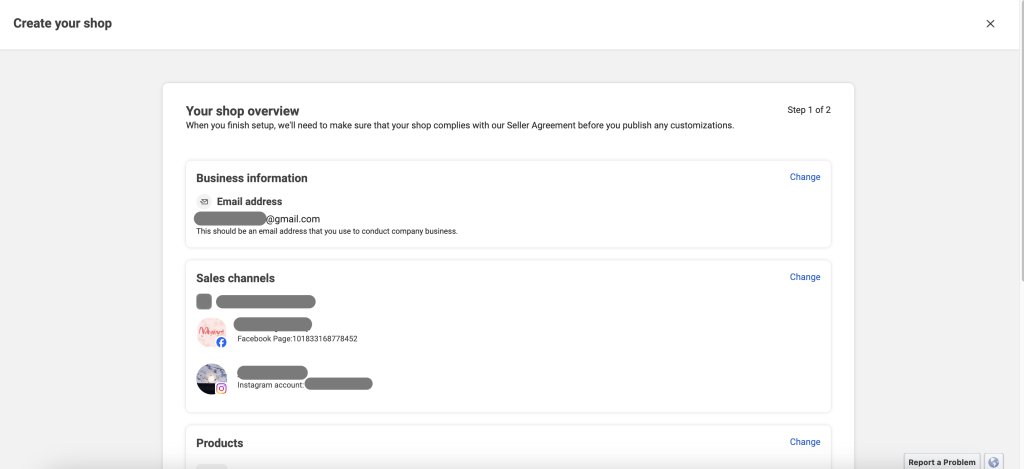
Task: Click the Facebook Page ID text
Action: 297,339
